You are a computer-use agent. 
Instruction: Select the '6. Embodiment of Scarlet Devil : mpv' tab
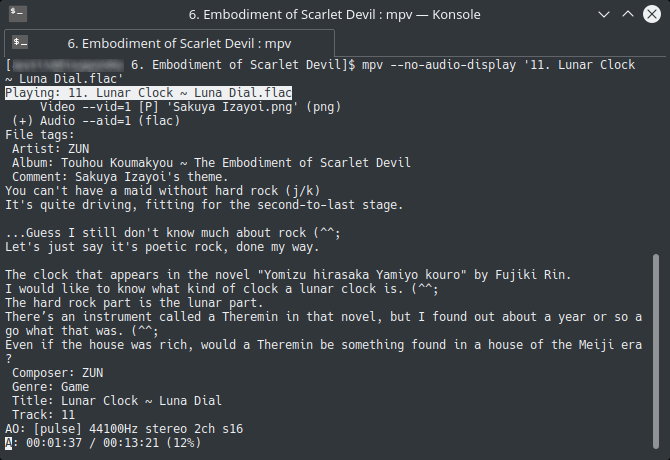169,43
